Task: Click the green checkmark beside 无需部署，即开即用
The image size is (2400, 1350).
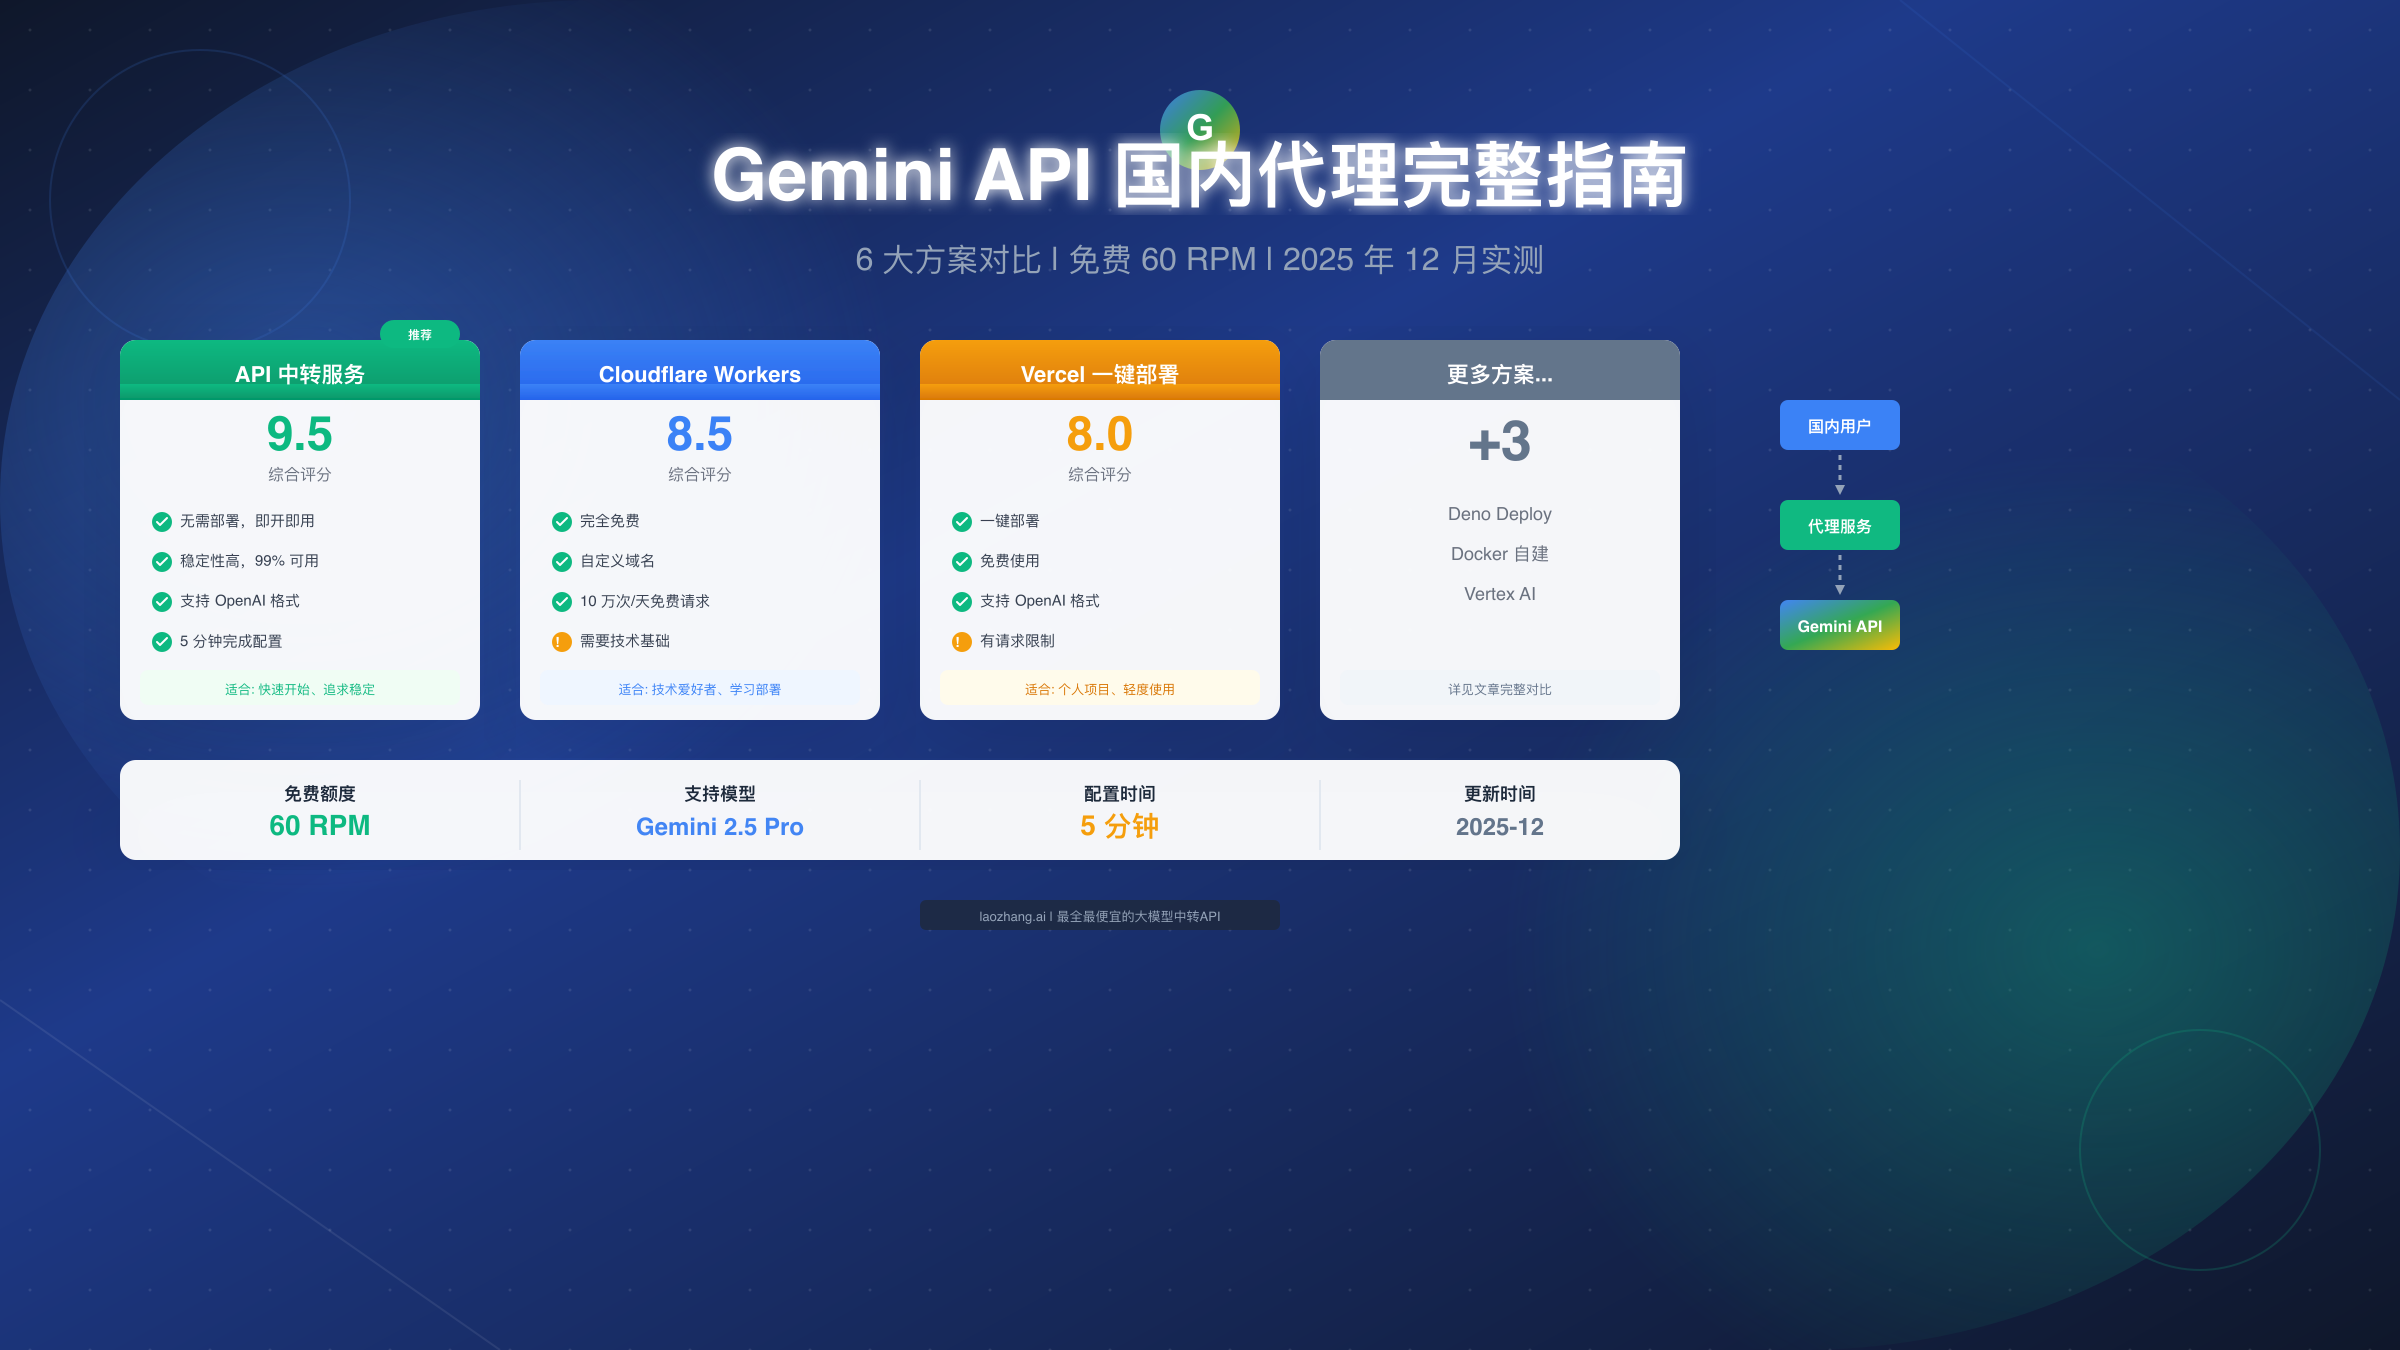Action: pyautogui.click(x=163, y=521)
